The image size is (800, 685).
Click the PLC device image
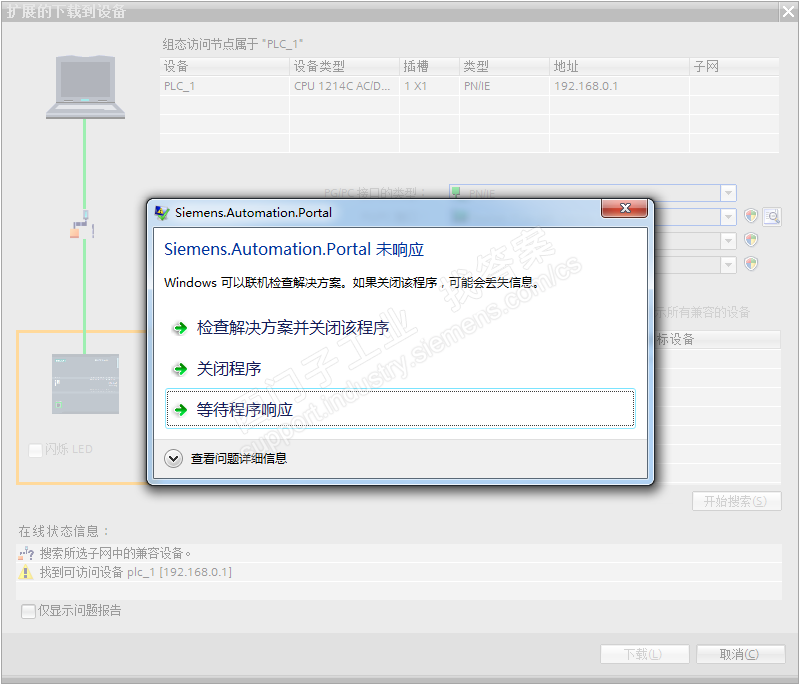[85, 384]
